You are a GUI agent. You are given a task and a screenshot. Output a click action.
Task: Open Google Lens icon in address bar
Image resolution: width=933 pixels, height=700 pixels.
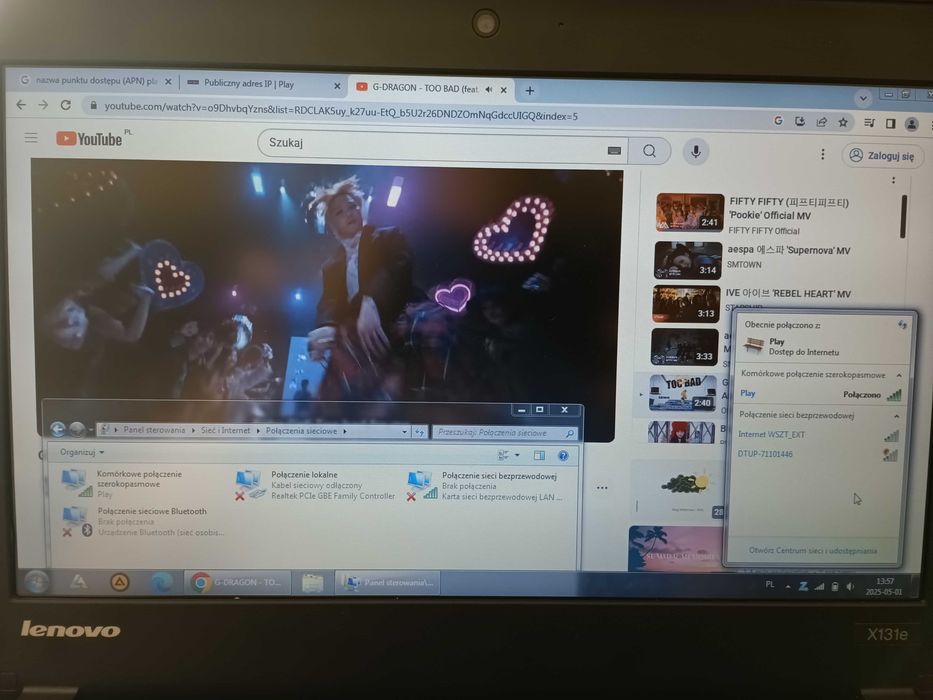pos(778,121)
